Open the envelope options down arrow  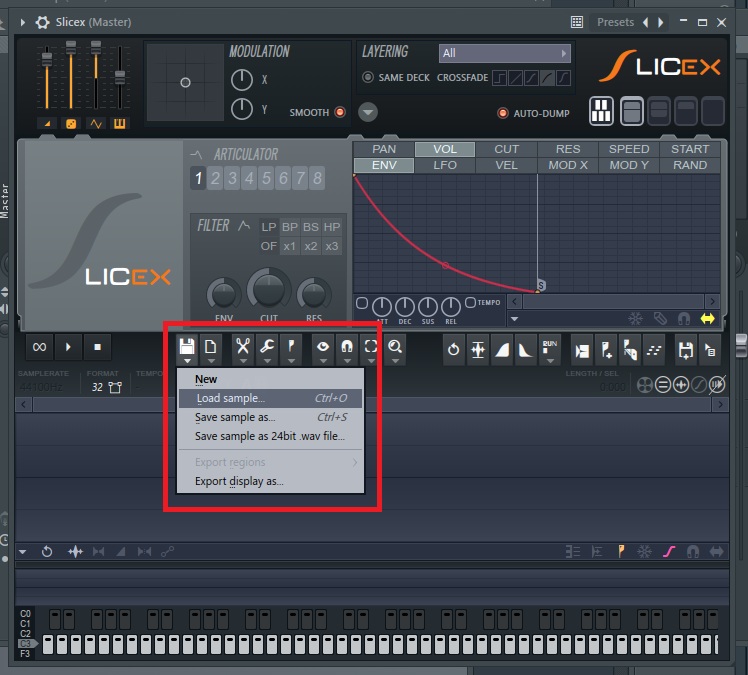514,319
